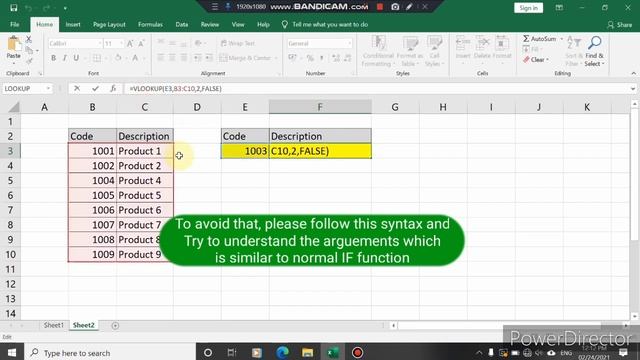The image size is (640, 360).
Task: Click the Paste clipboard icon
Action: [x=13, y=44]
